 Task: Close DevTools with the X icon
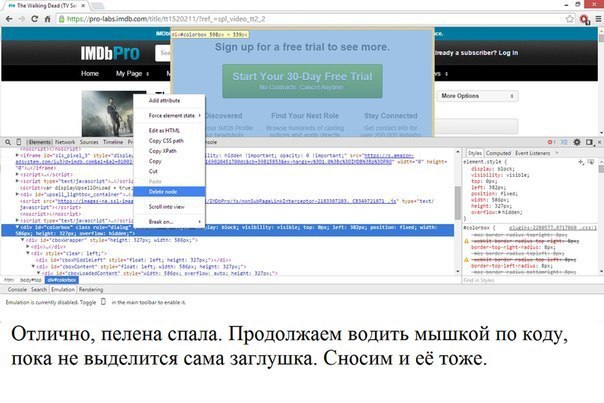(599, 142)
